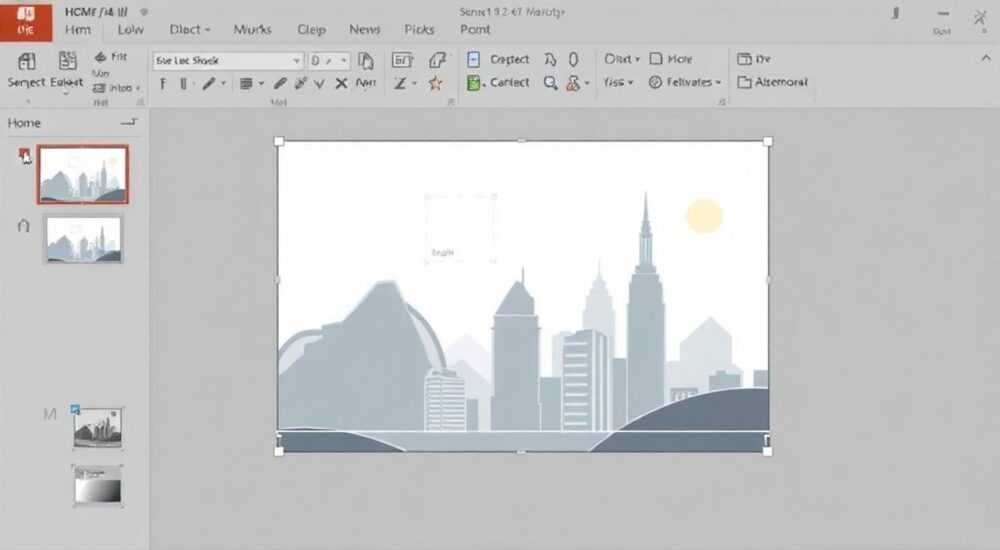Expand the Z style dropdown arrow
1000x550 pixels.
(415, 84)
